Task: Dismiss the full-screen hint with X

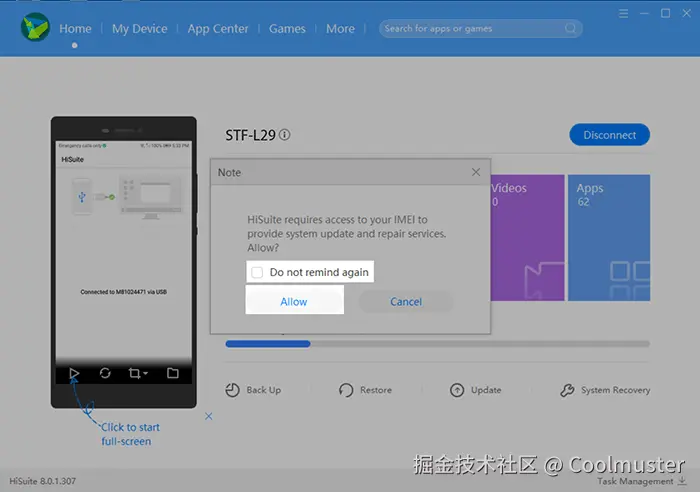Action: pyautogui.click(x=208, y=416)
